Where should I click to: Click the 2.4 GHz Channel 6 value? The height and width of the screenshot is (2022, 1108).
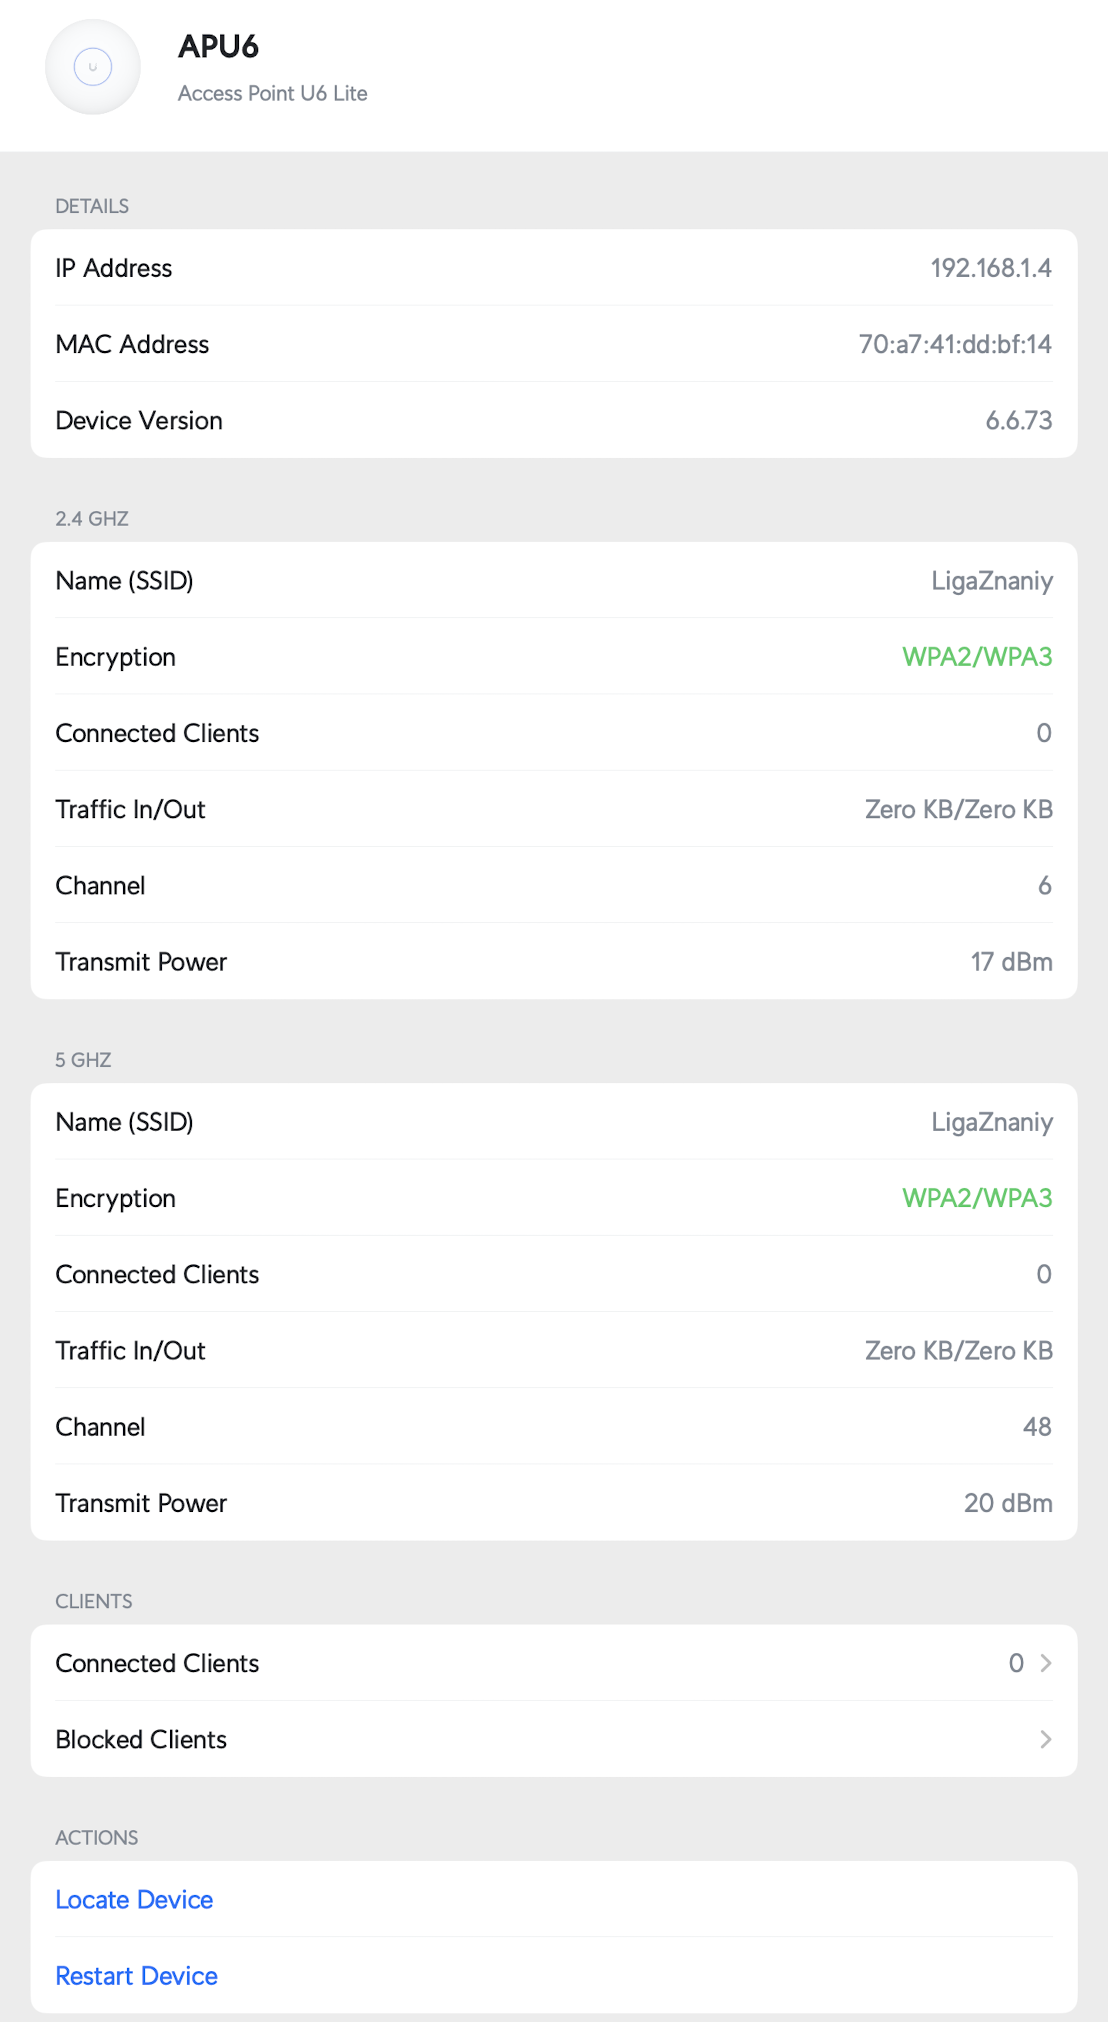[1044, 886]
